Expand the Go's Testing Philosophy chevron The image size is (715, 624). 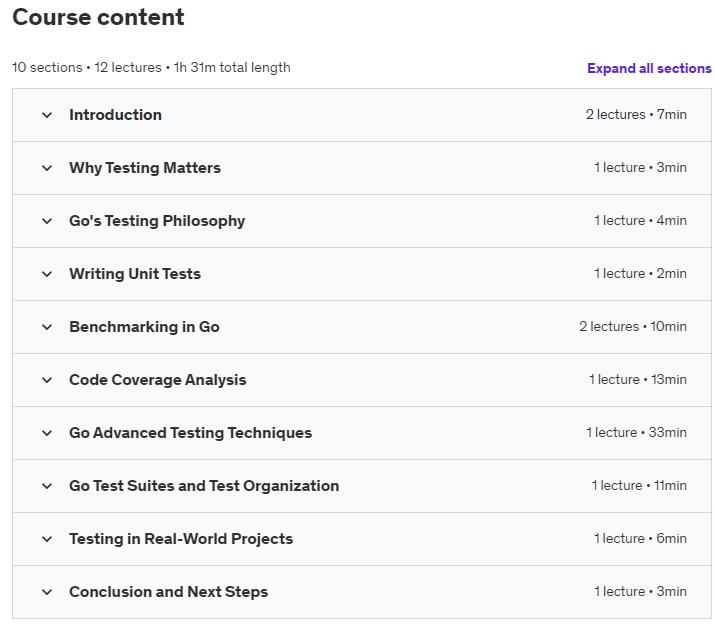(47, 221)
